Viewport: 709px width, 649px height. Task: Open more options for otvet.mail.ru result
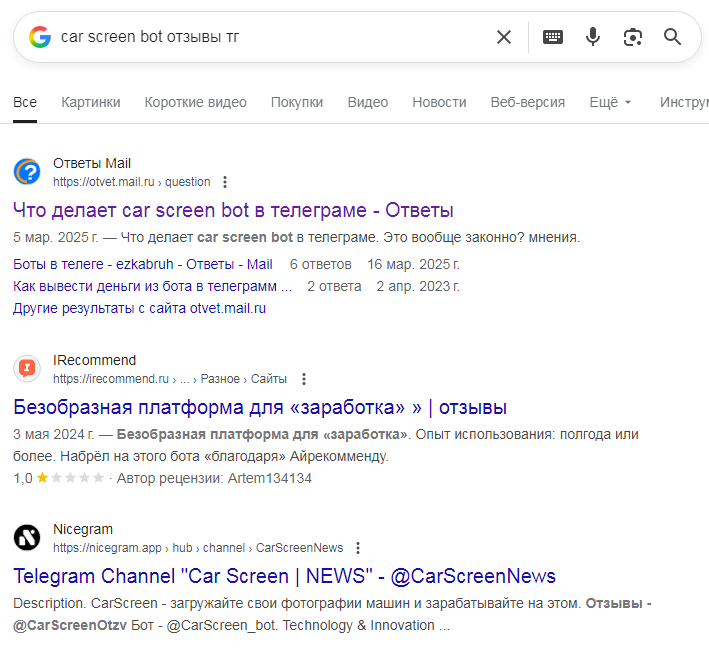225,182
